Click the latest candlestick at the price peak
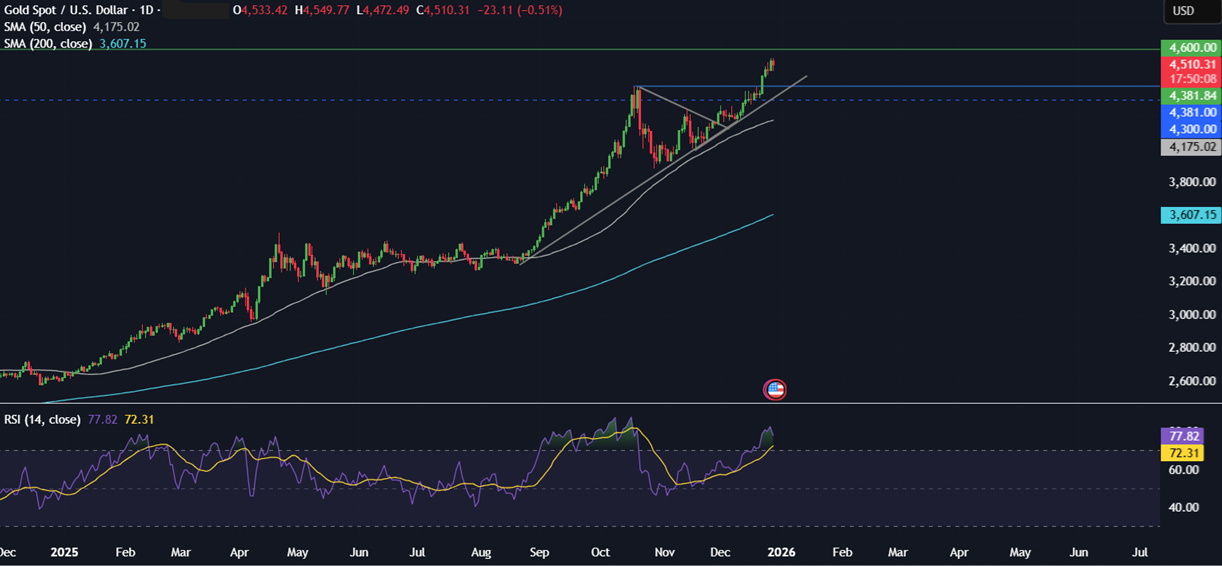Viewport: 1222px width, 566px height. coord(773,64)
